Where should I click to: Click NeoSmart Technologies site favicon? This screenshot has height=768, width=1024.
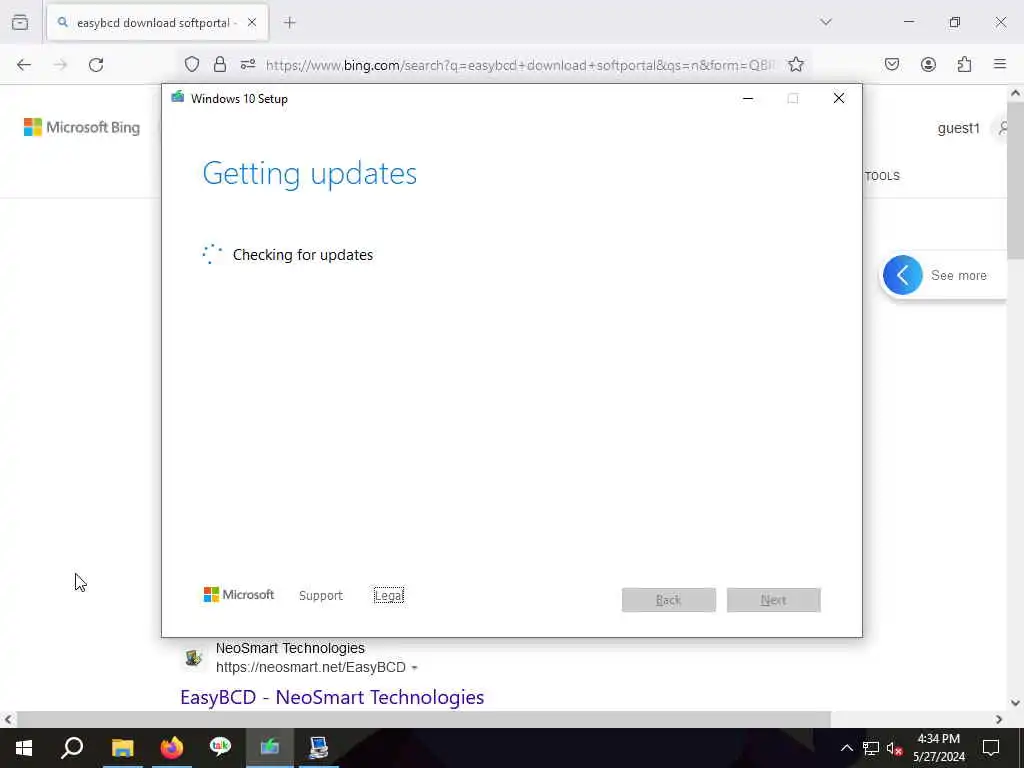point(193,658)
